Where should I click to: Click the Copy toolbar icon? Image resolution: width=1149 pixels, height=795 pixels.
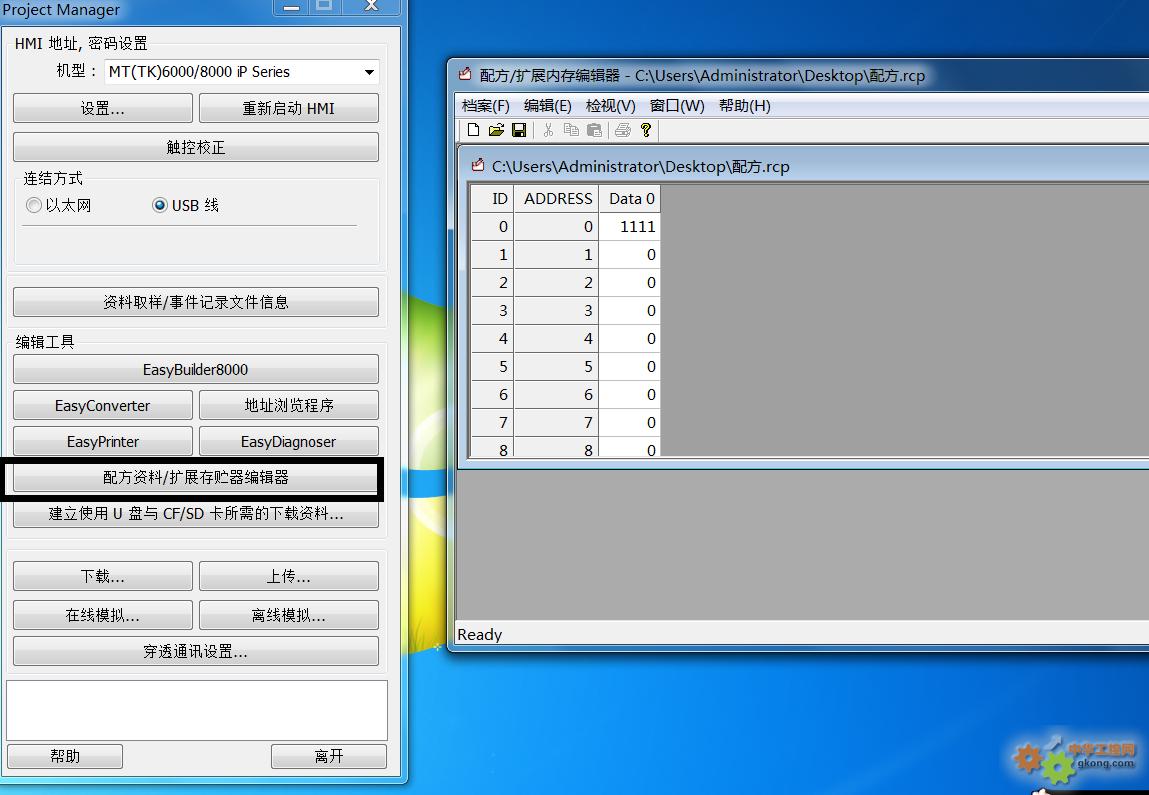[571, 130]
